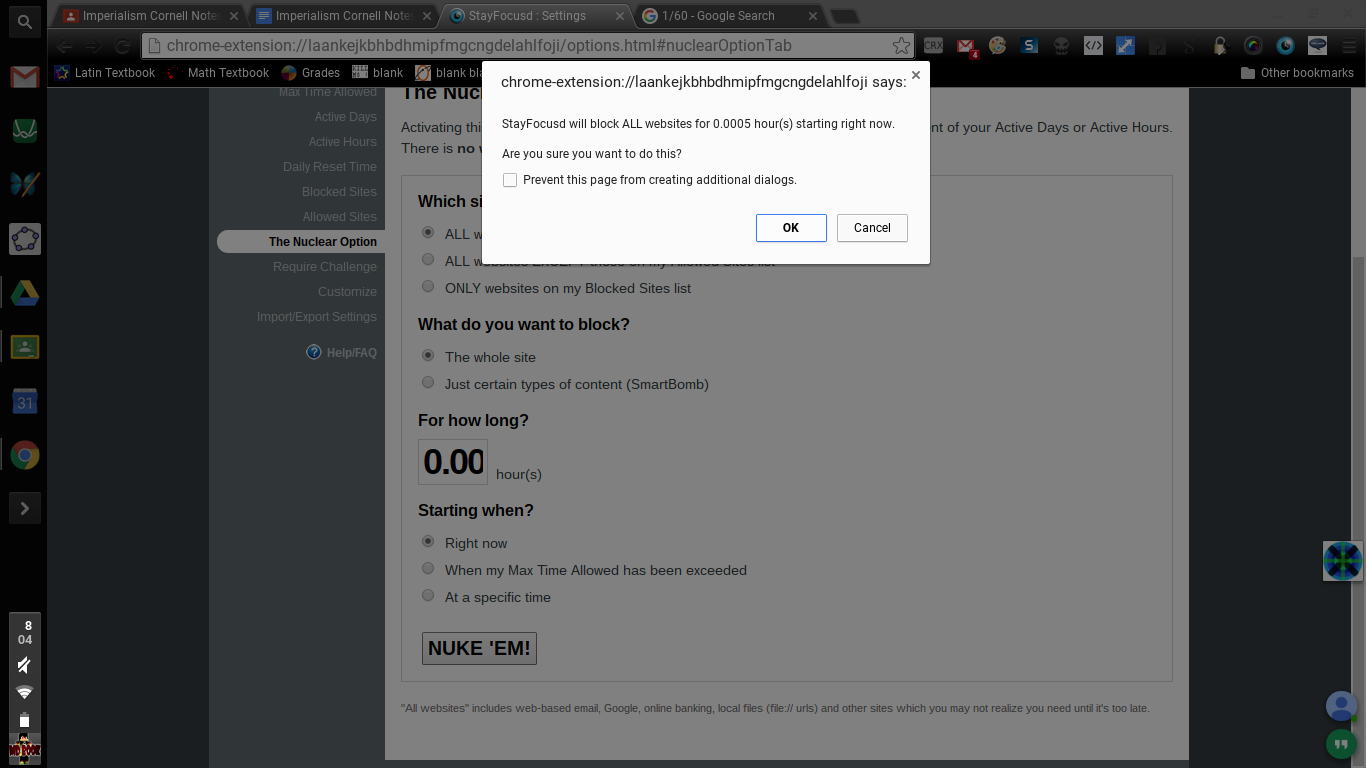Open 'Require Challenge' in the sidebar

tap(324, 267)
